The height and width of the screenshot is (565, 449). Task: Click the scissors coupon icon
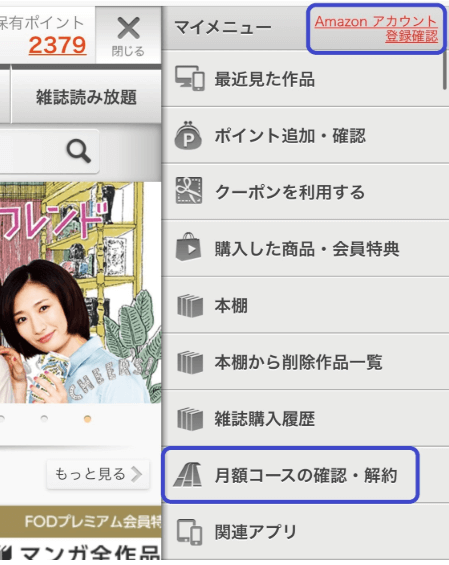coord(188,190)
